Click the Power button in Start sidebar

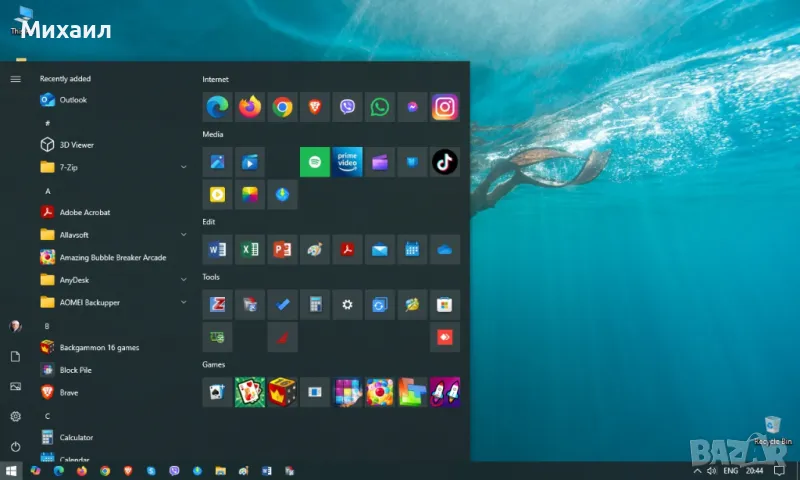[x=15, y=446]
